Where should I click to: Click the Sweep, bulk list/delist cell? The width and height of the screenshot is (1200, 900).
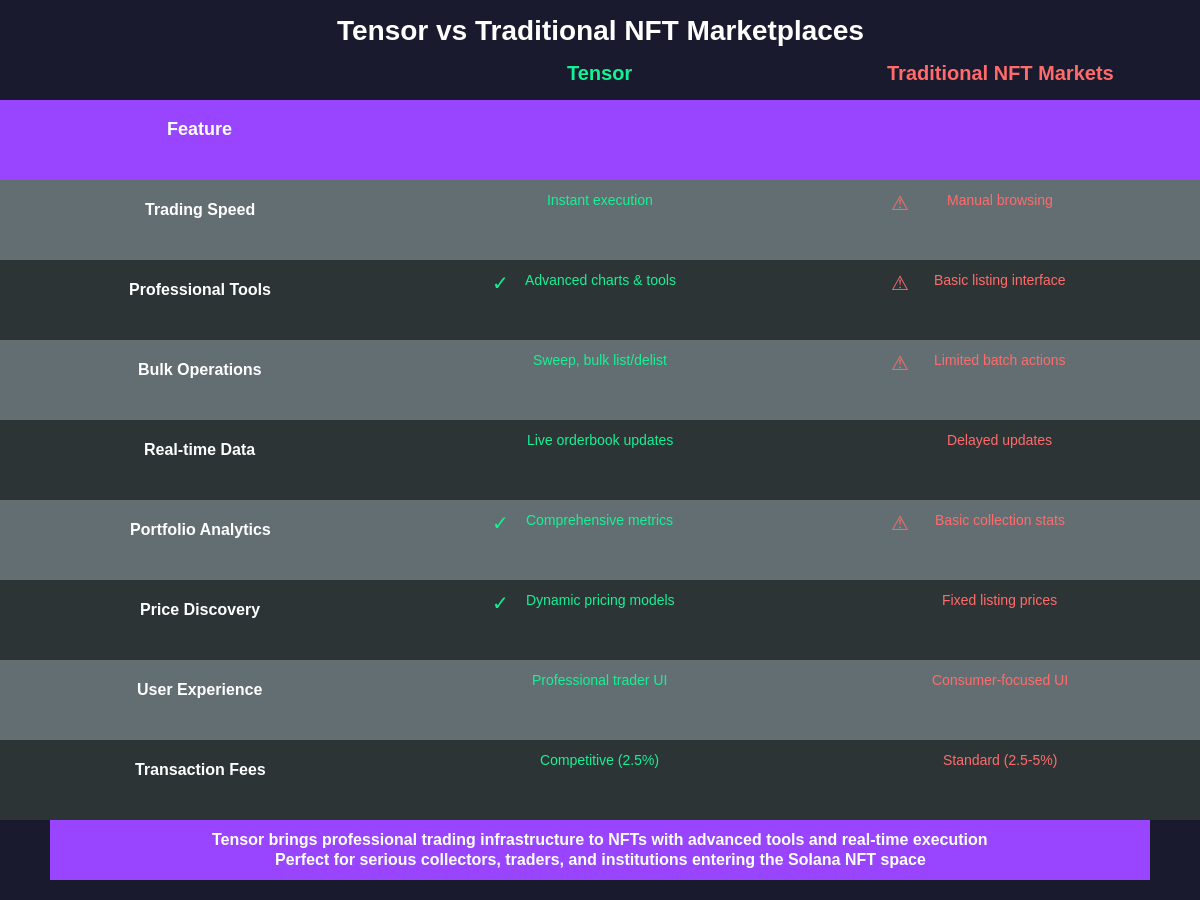click(600, 360)
